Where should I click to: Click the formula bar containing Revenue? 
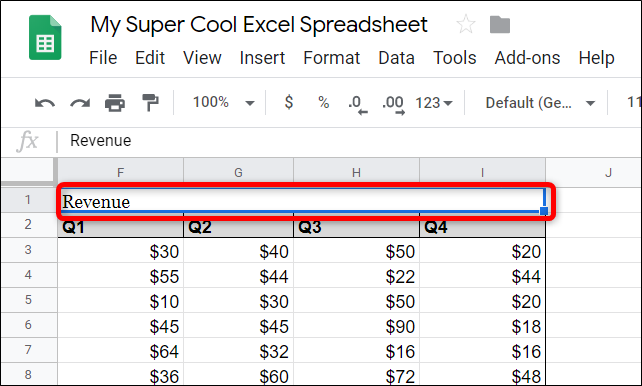[x=349, y=141]
